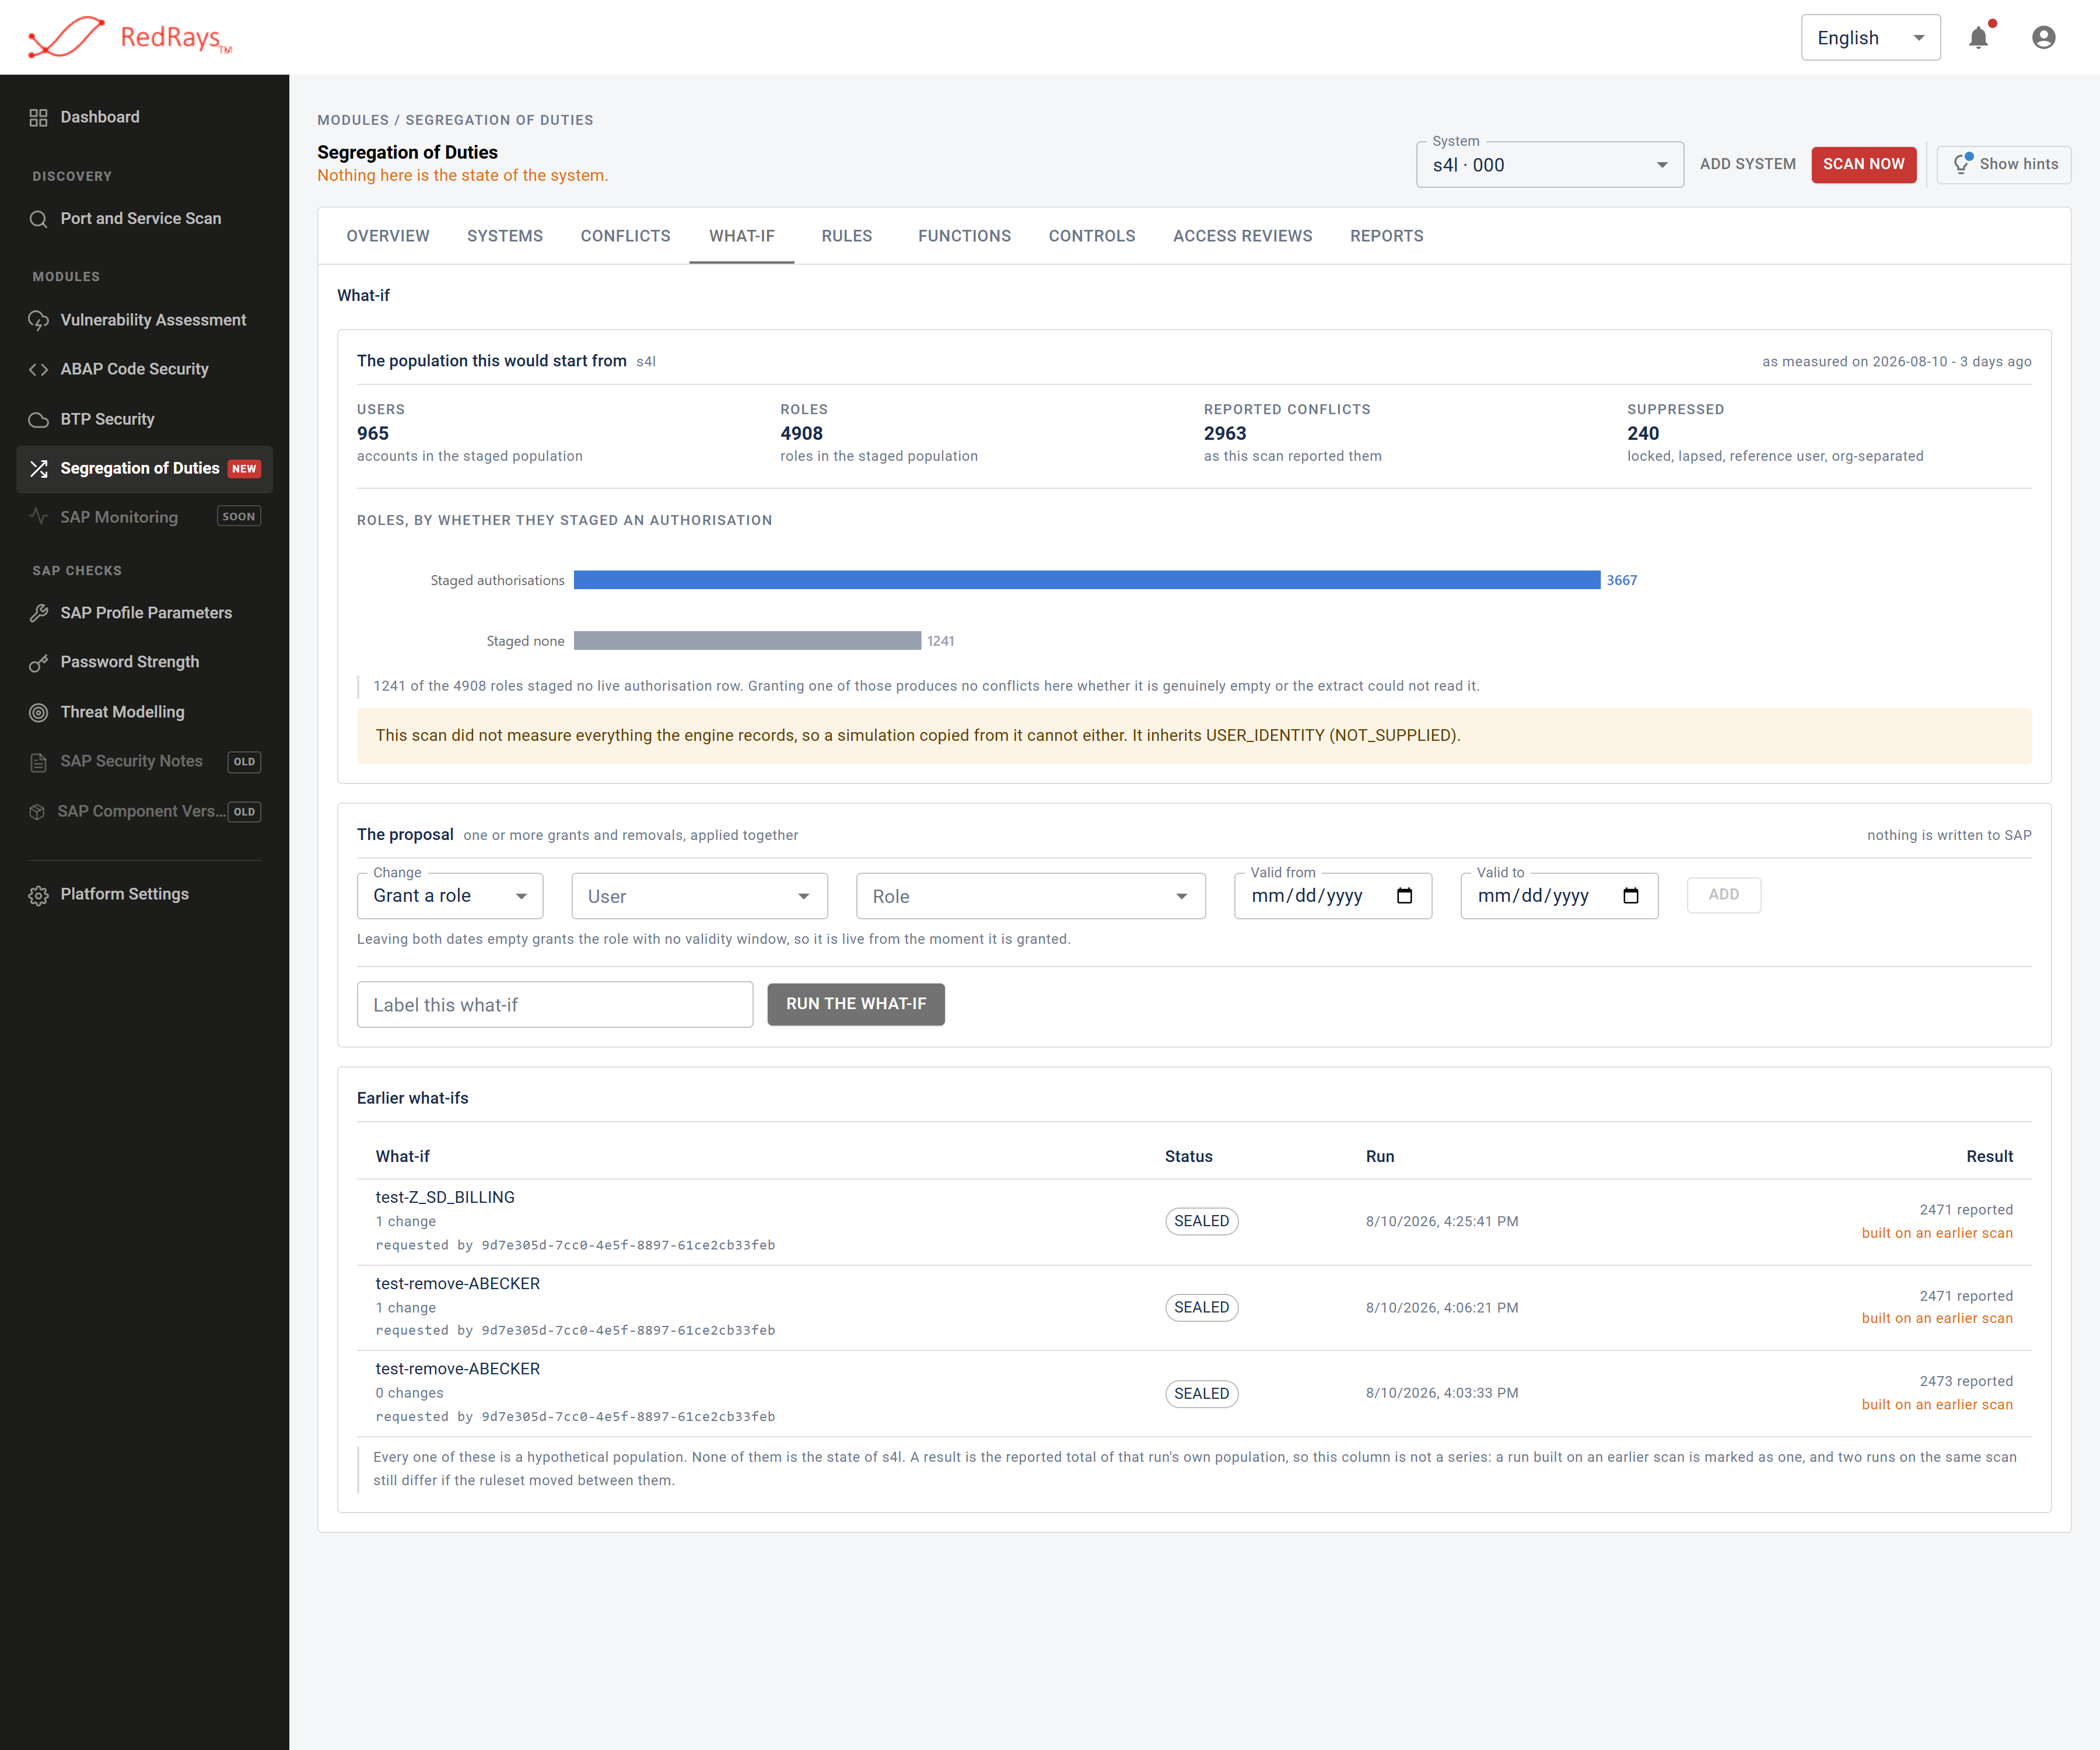Click the ABAP Code Security brackets icon
The image size is (2100, 1750).
(x=39, y=370)
